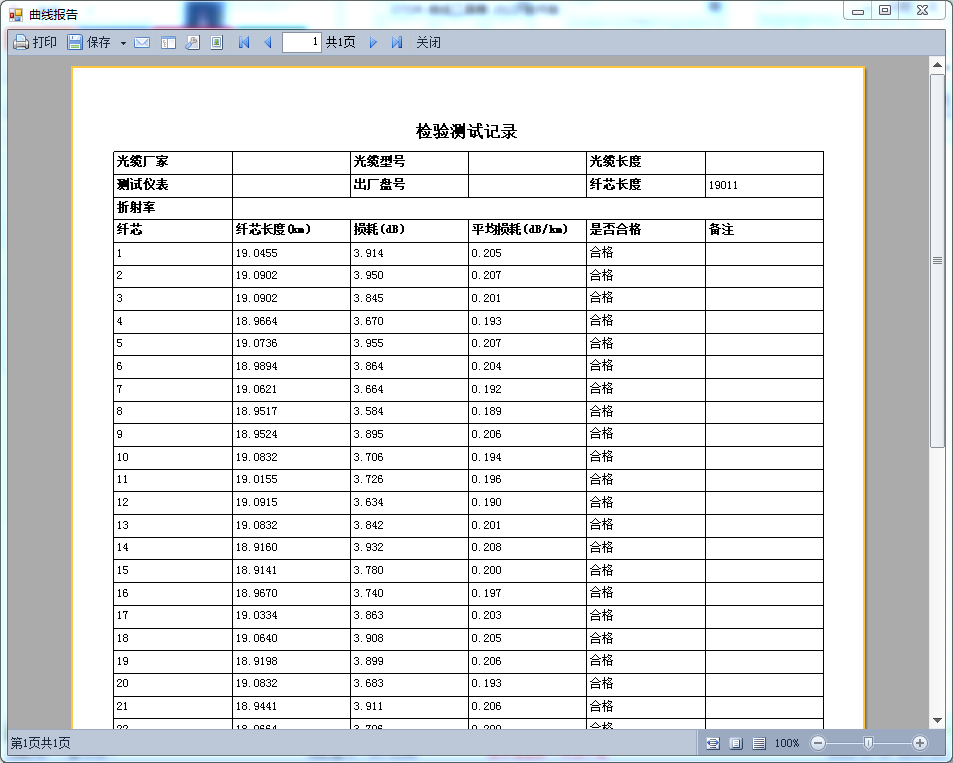Go to the first page

[x=244, y=43]
